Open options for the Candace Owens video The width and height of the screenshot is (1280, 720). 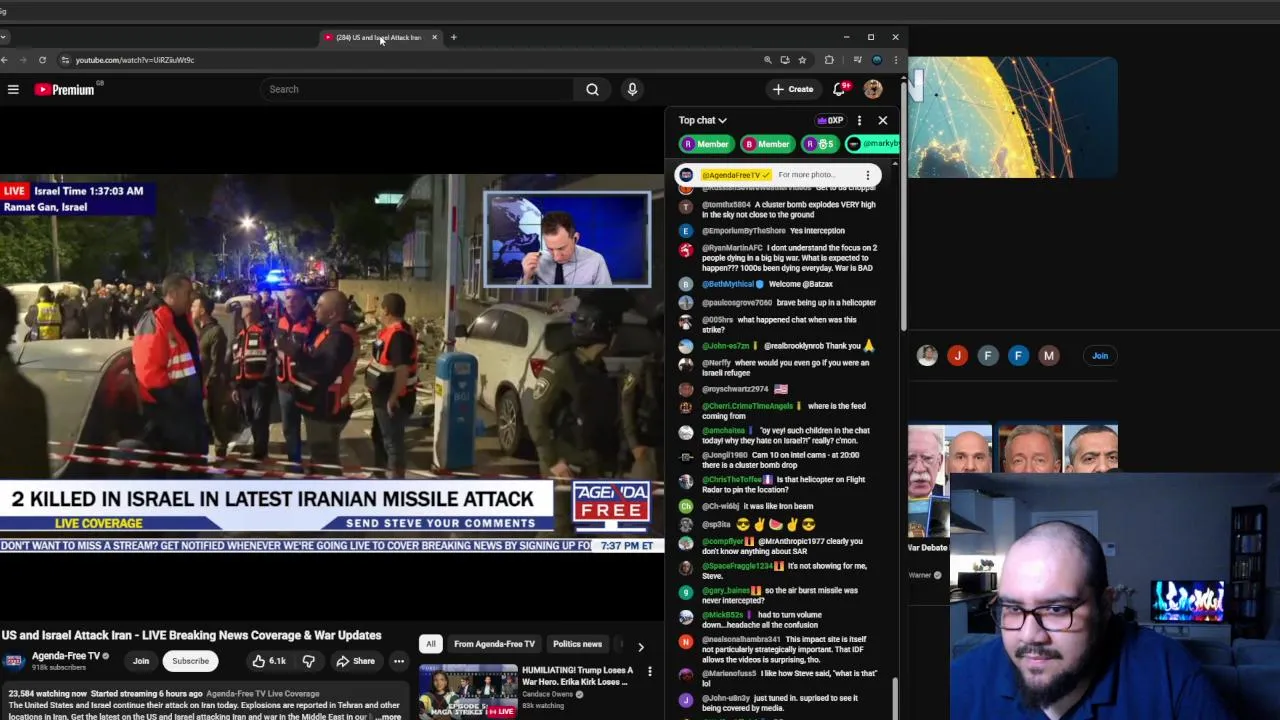point(649,672)
